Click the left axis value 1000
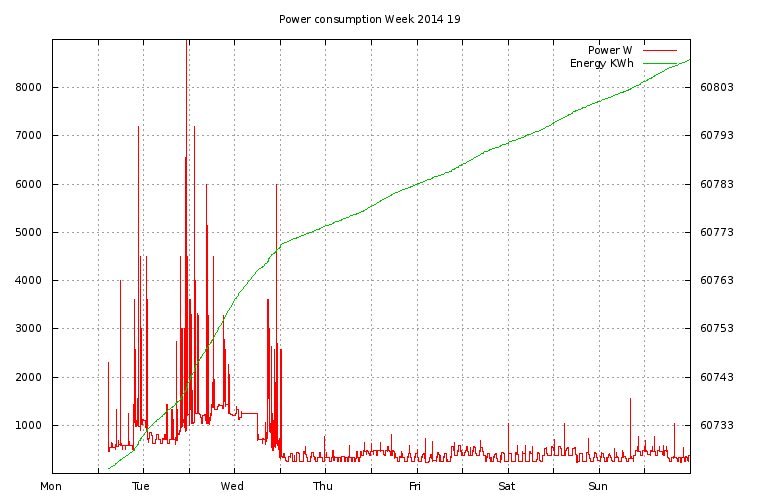 (x=29, y=425)
